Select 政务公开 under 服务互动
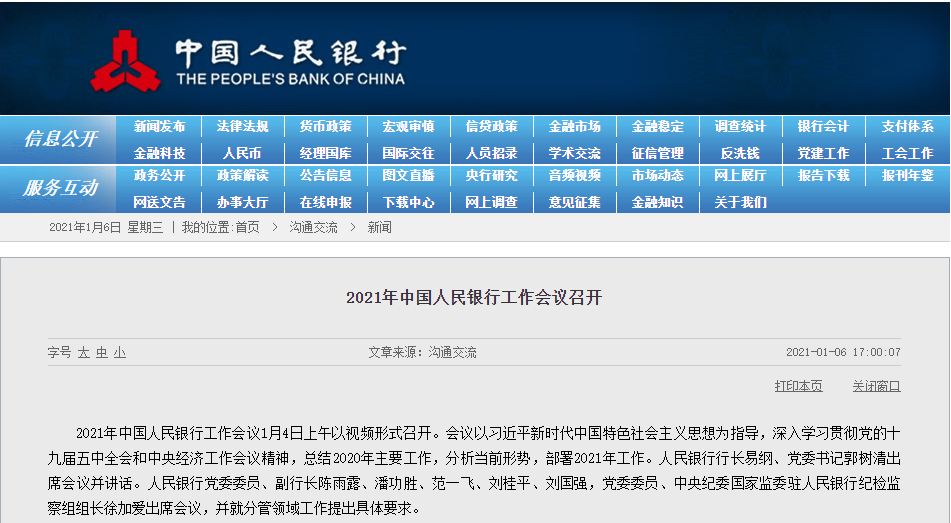 [x=159, y=176]
